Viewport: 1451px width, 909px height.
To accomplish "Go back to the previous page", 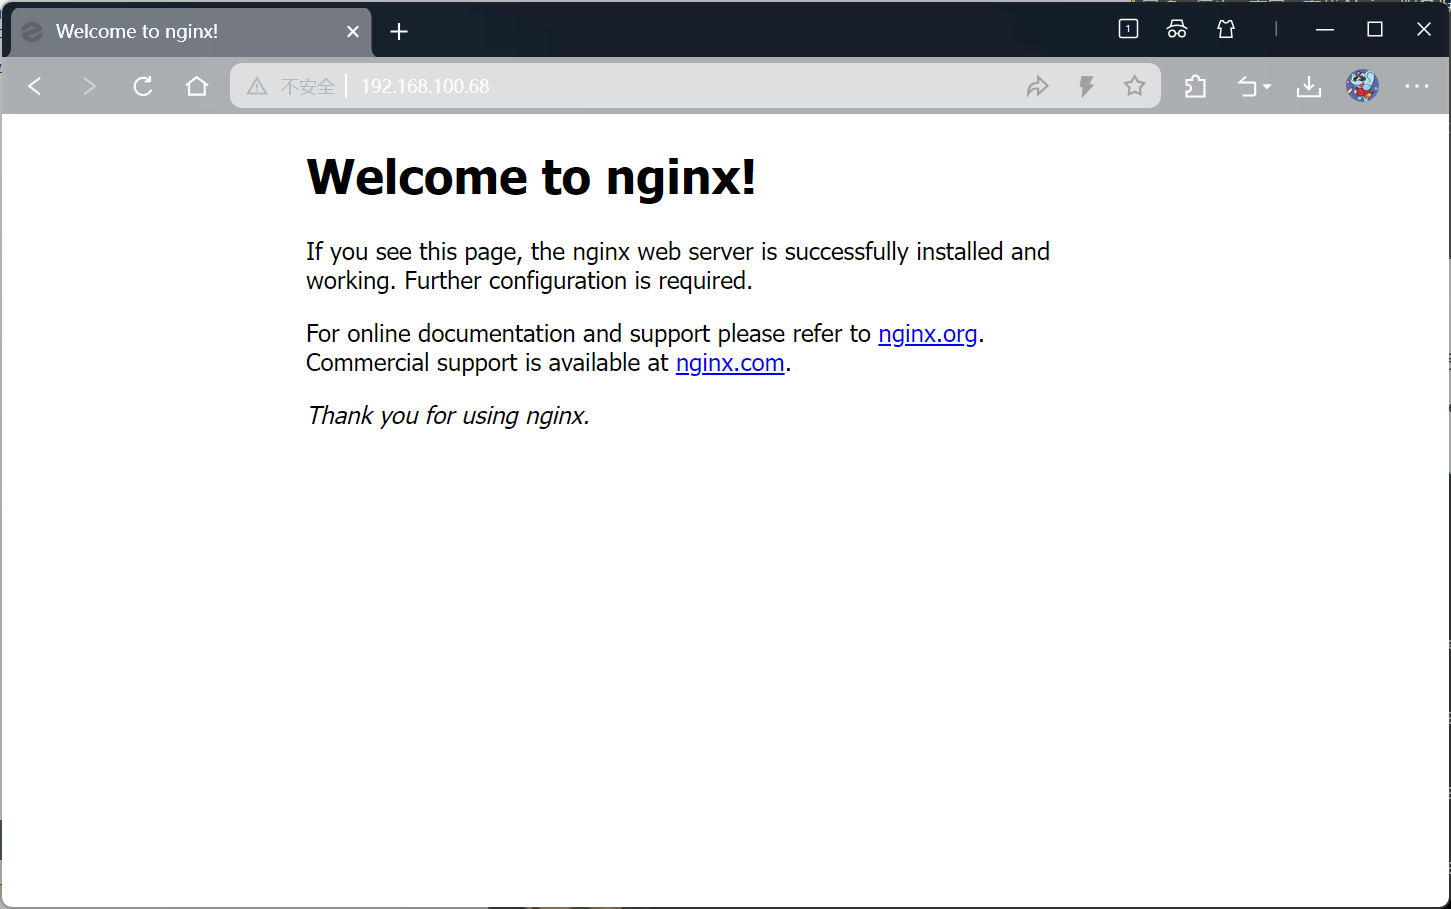I will pyautogui.click(x=35, y=86).
